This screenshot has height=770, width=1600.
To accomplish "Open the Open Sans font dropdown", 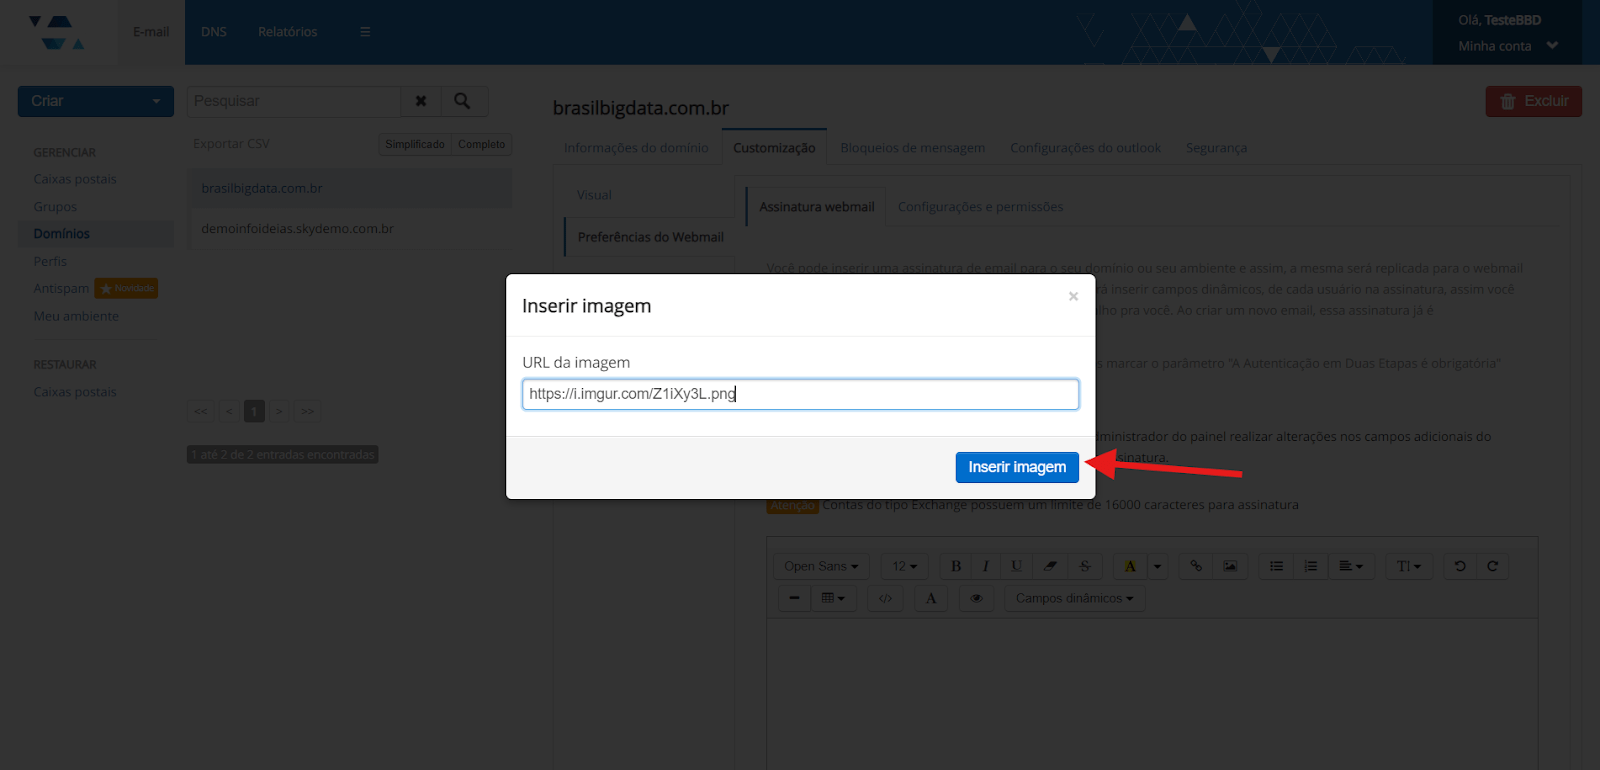I will pos(820,566).
